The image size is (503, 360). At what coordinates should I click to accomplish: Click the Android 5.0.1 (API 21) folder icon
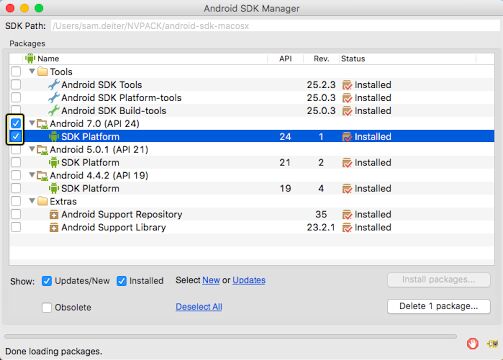(x=42, y=150)
